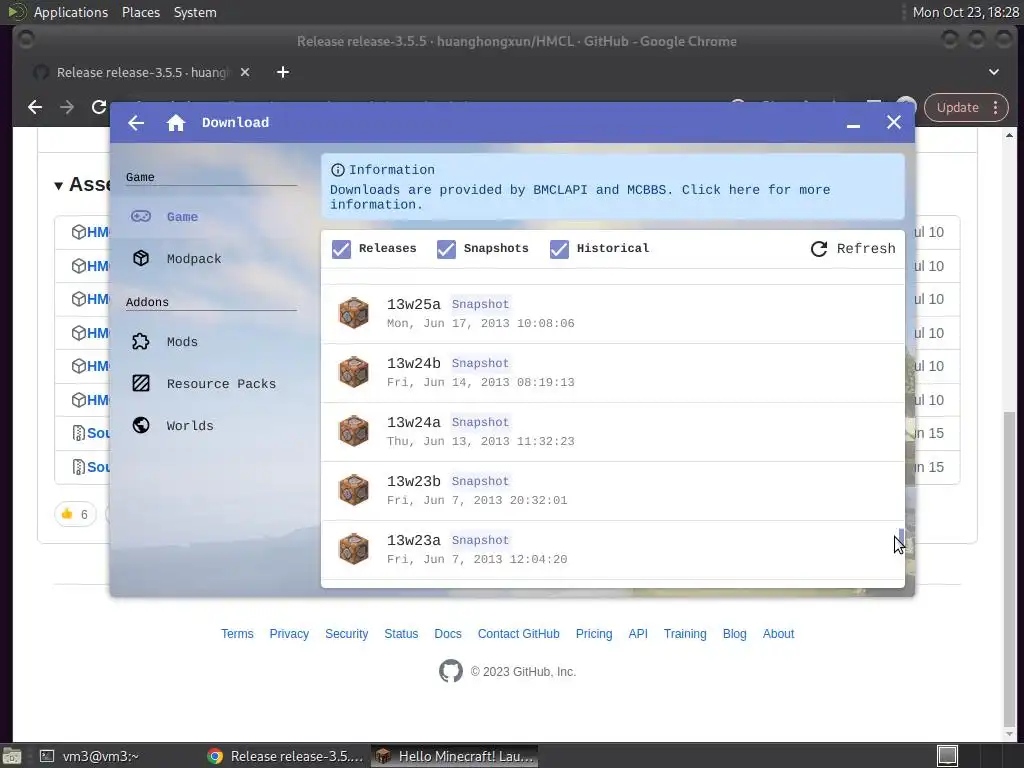Screen dimensions: 1024x768
Task: Click command block icon for 13w24b
Action: pos(353,372)
